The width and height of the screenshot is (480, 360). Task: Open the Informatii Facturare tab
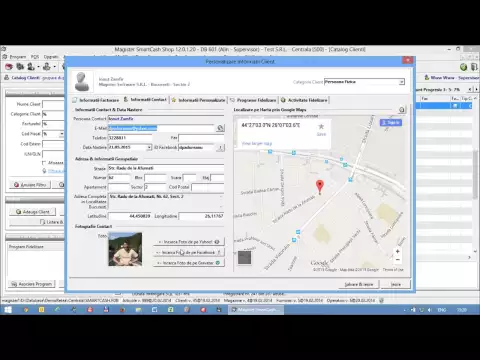coord(96,100)
